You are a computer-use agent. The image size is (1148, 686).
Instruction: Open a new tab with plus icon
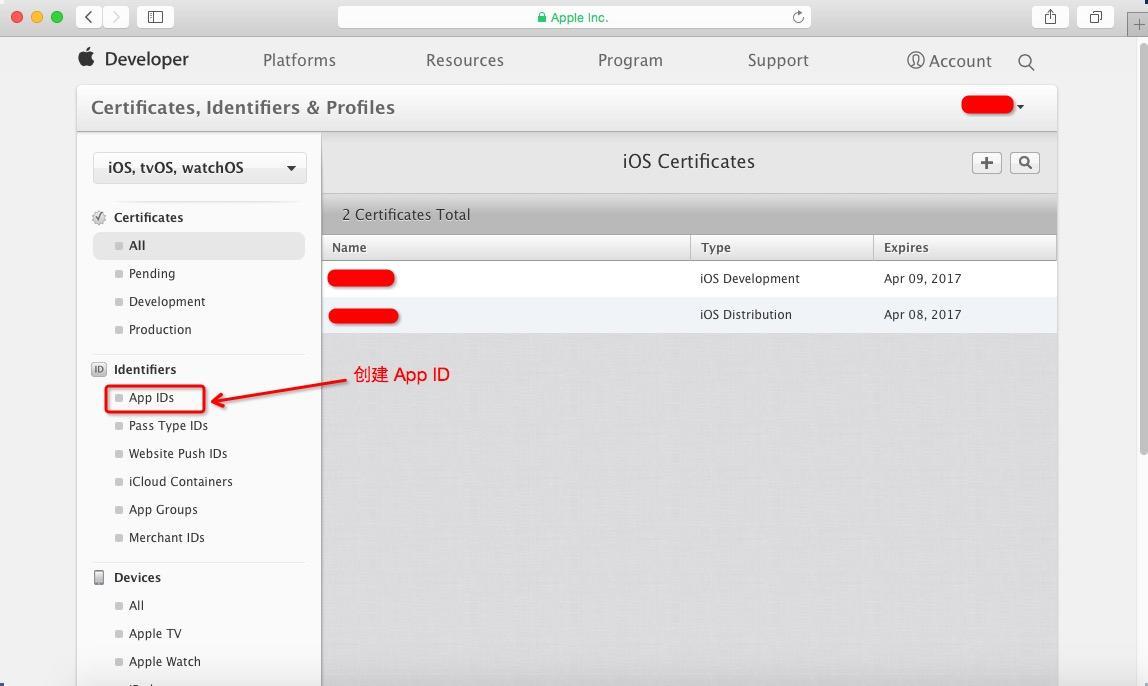click(1138, 24)
